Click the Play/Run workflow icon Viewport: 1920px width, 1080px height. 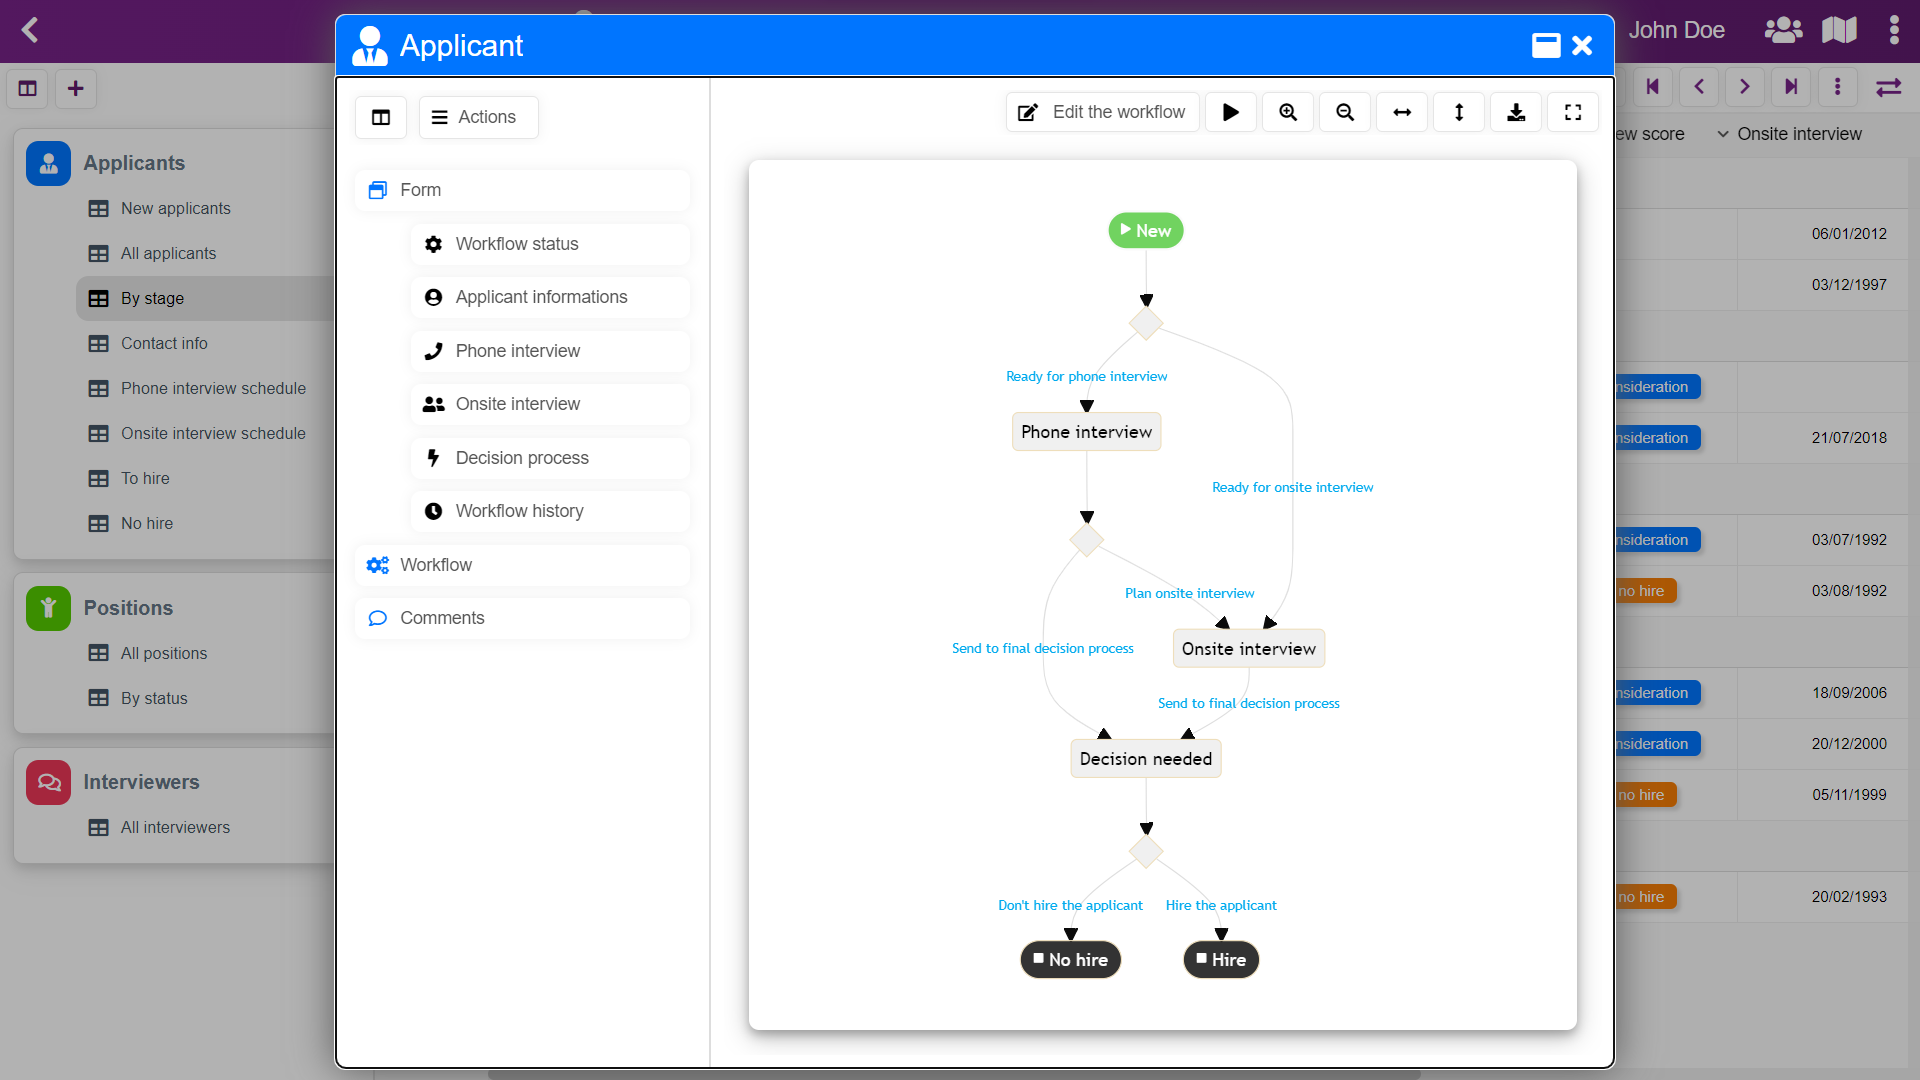(x=1230, y=112)
